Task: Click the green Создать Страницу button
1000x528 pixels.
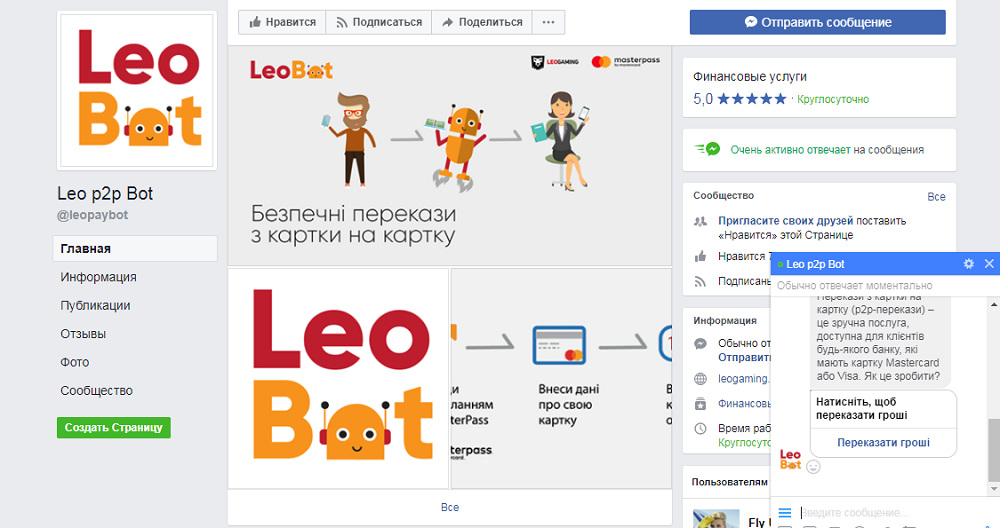Action: point(114,427)
